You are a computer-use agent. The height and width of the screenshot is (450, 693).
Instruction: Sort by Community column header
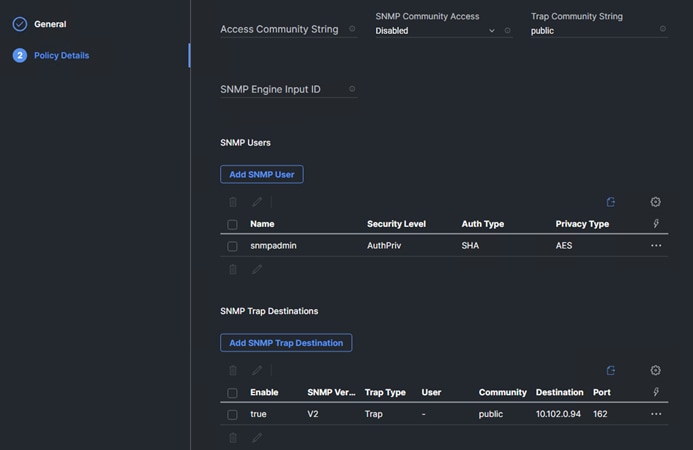[x=503, y=392]
